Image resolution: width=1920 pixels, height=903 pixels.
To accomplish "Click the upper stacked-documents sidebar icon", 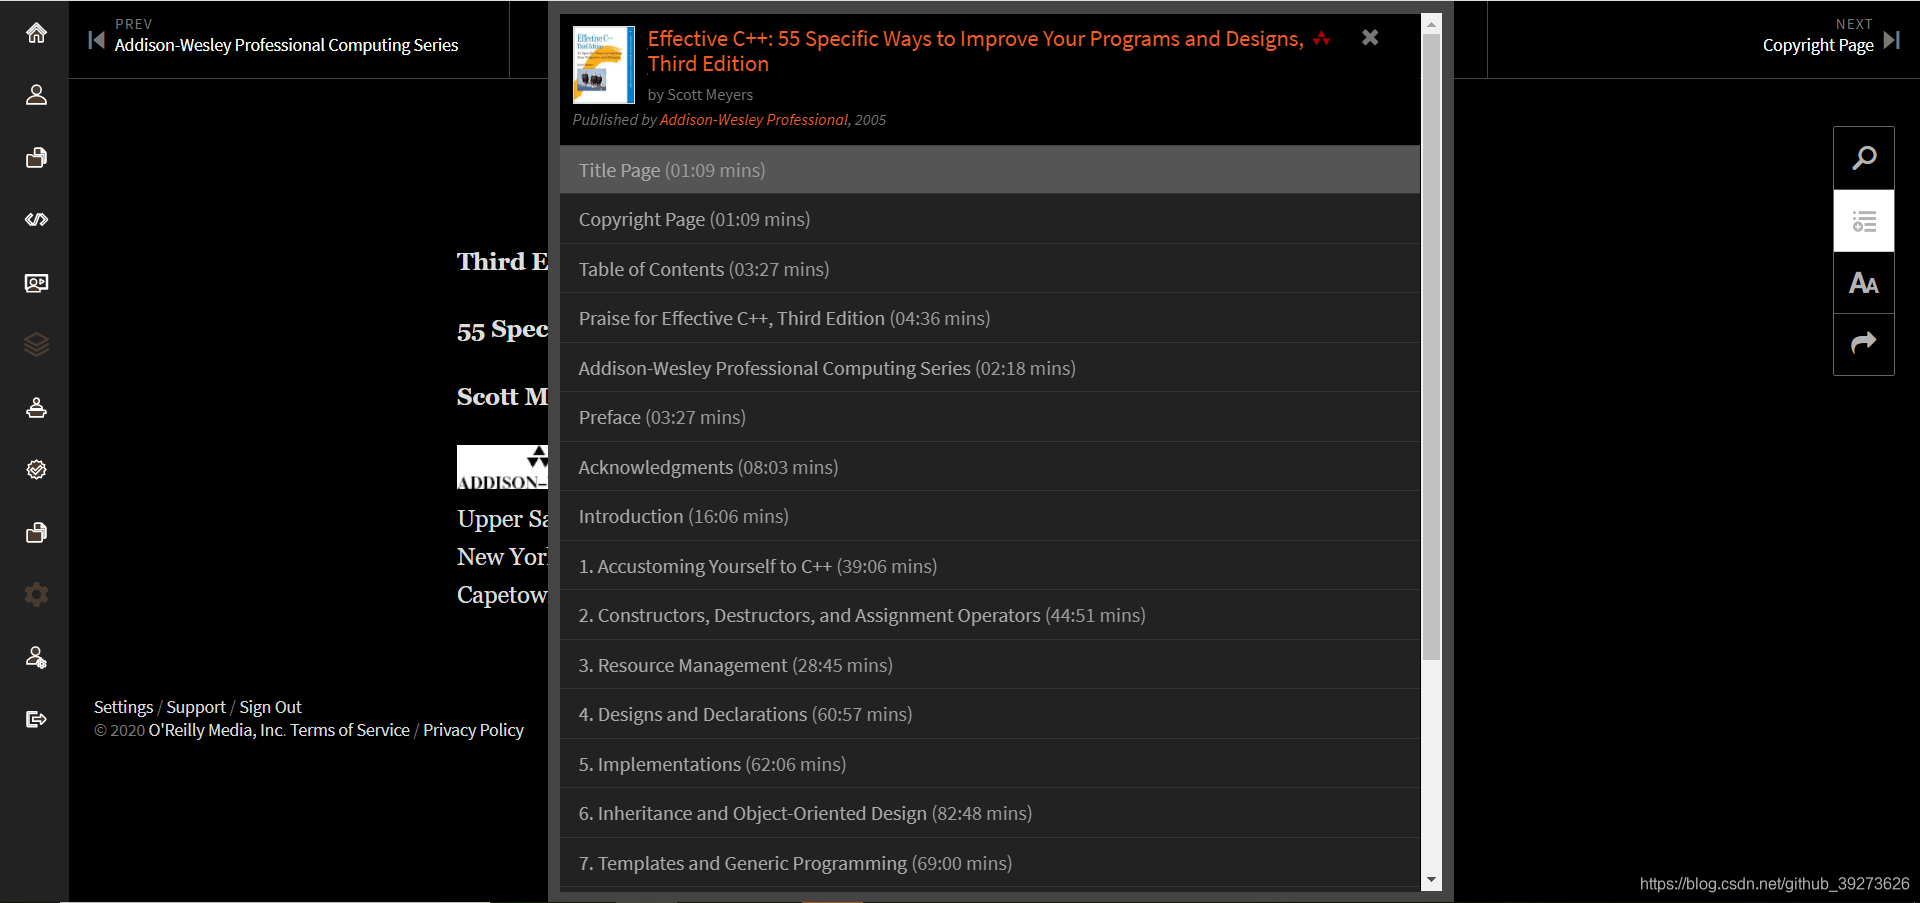I will coord(36,158).
